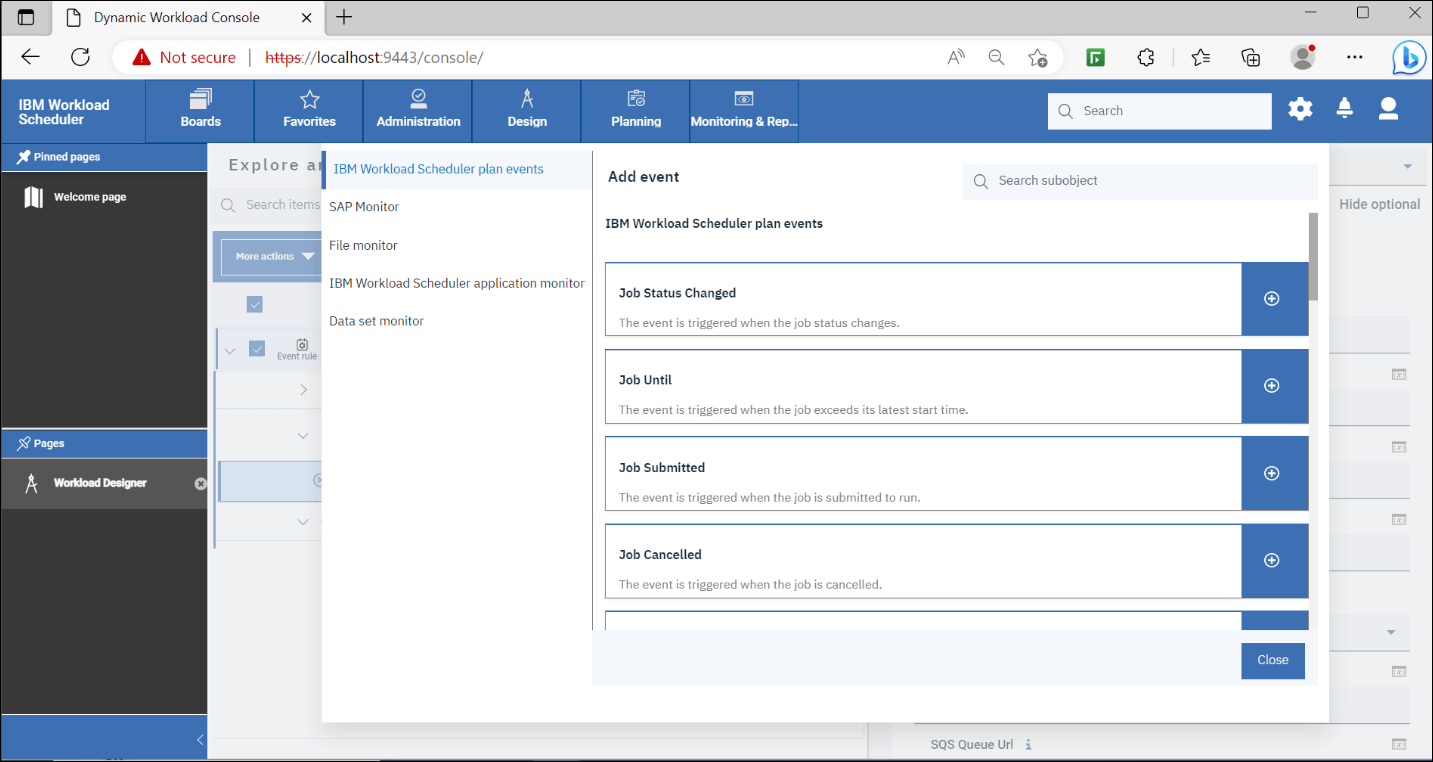Select IBM Workload Scheduler application monitor category
The height and width of the screenshot is (762, 1433).
457,283
